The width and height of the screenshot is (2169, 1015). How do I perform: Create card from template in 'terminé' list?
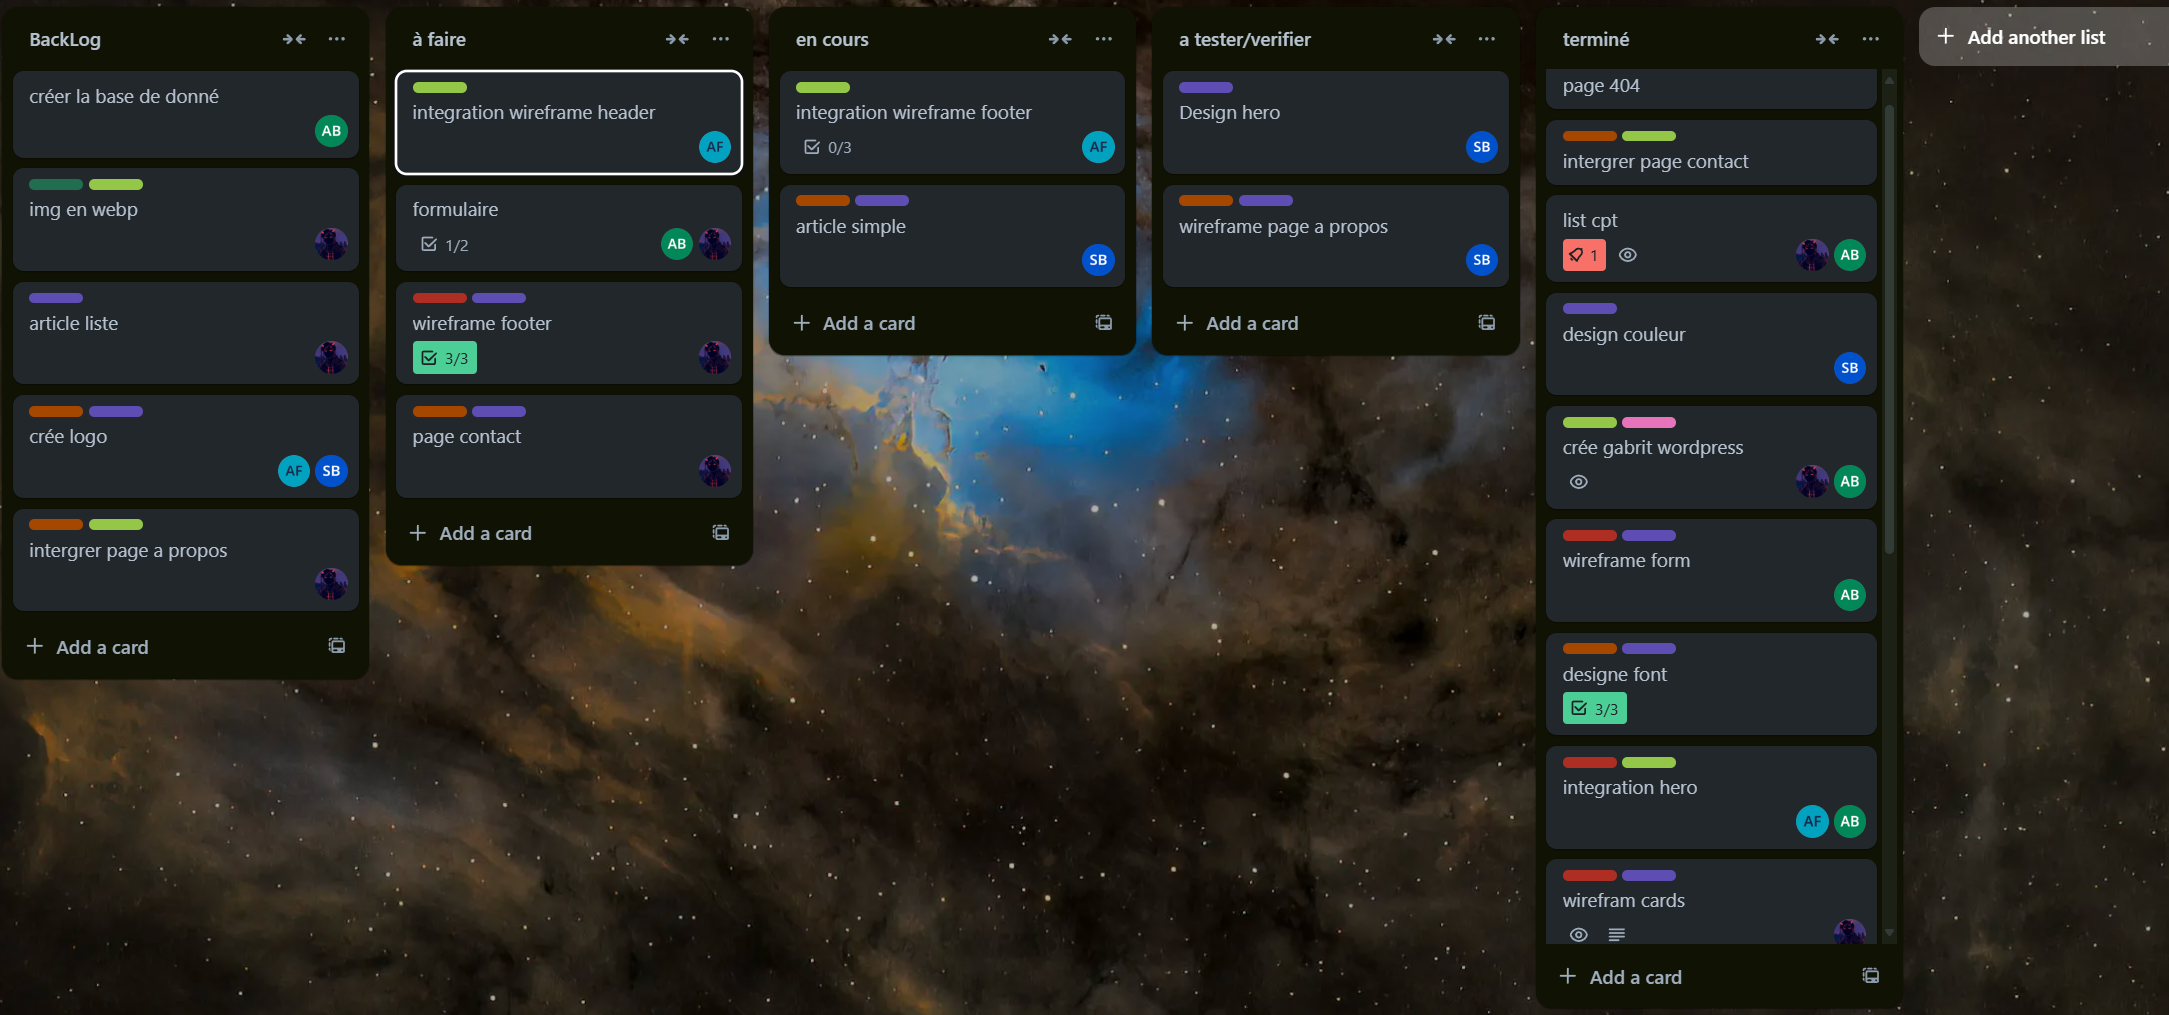point(1870,976)
